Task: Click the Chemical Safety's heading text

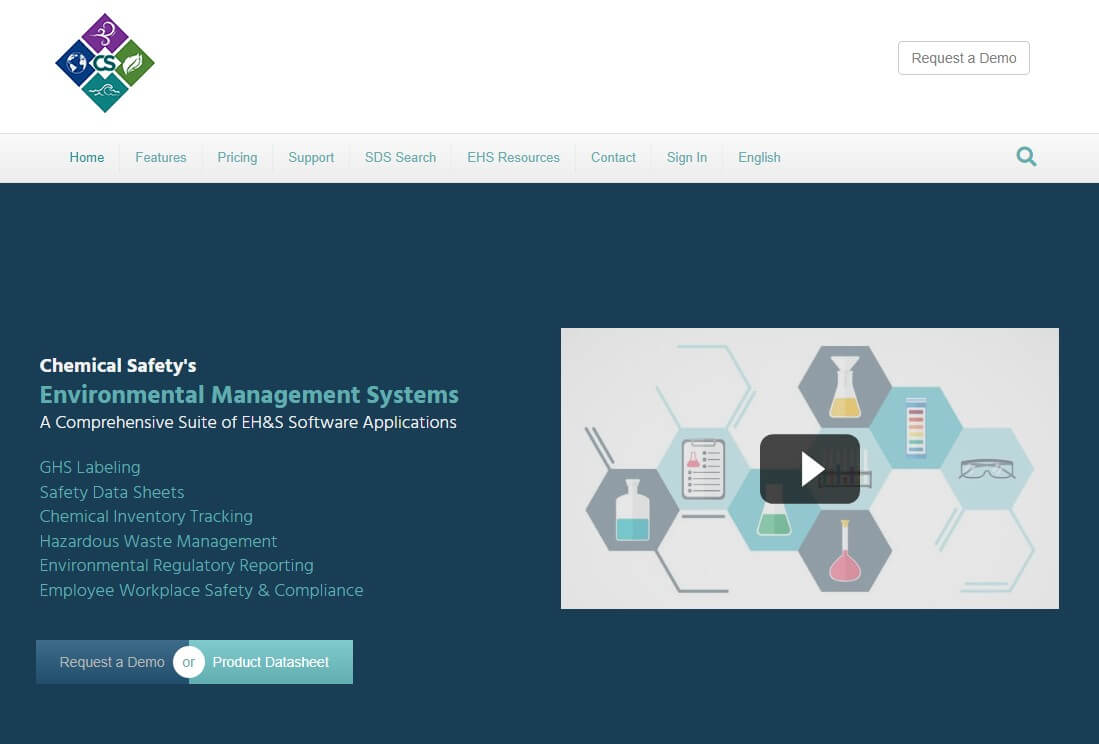Action: point(118,366)
